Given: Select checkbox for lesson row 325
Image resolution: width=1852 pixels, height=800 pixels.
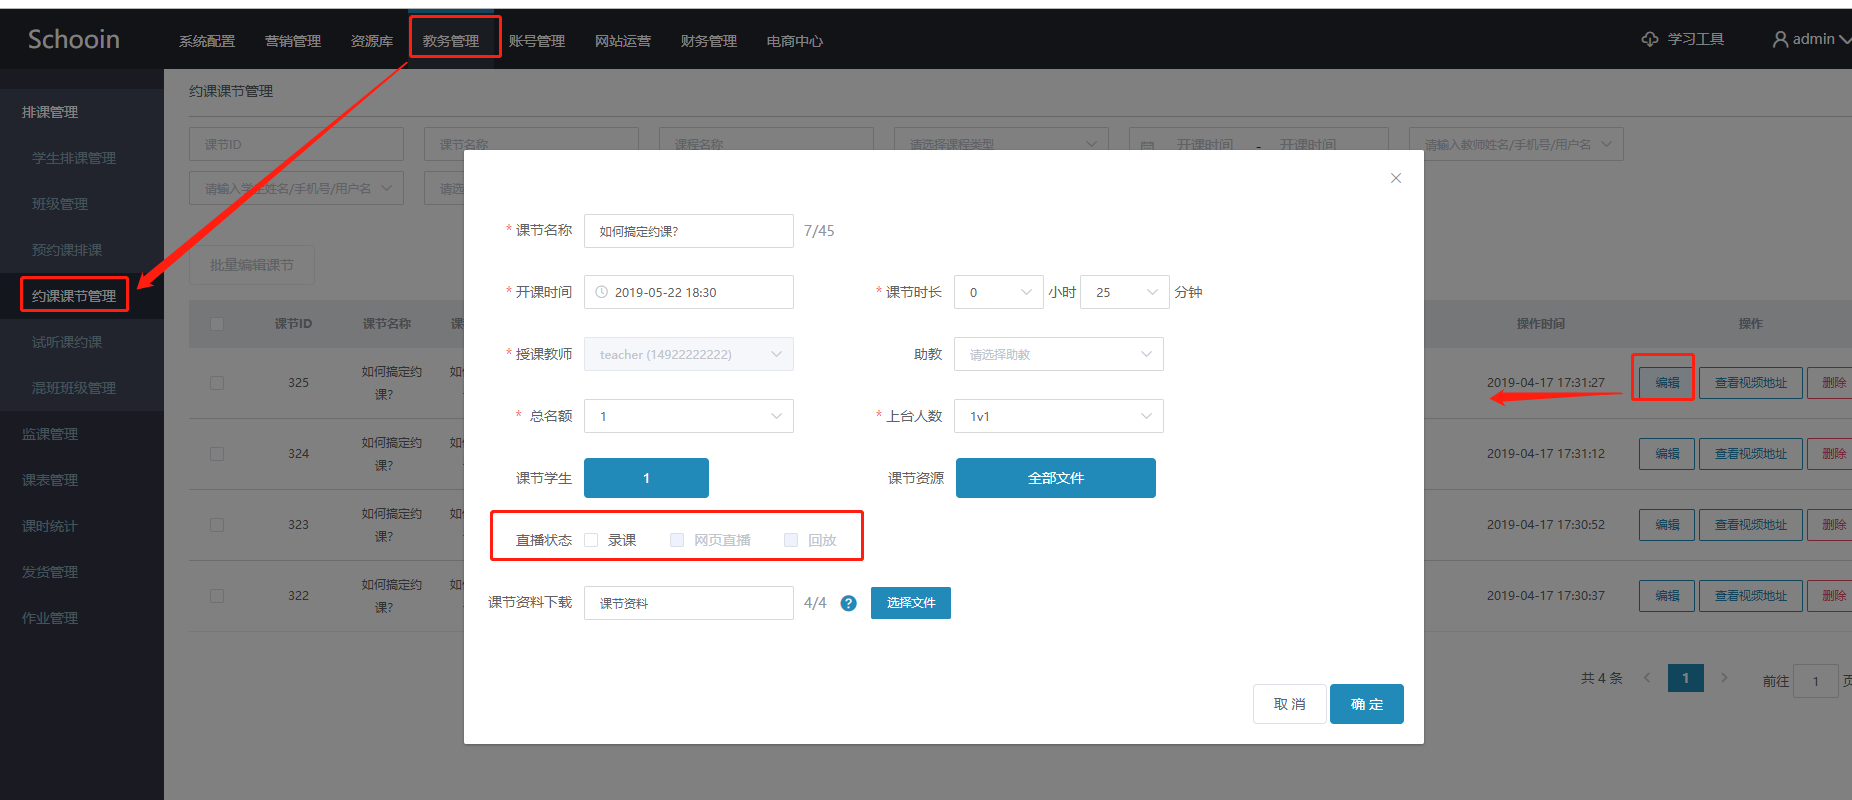Looking at the screenshot, I should click(217, 383).
